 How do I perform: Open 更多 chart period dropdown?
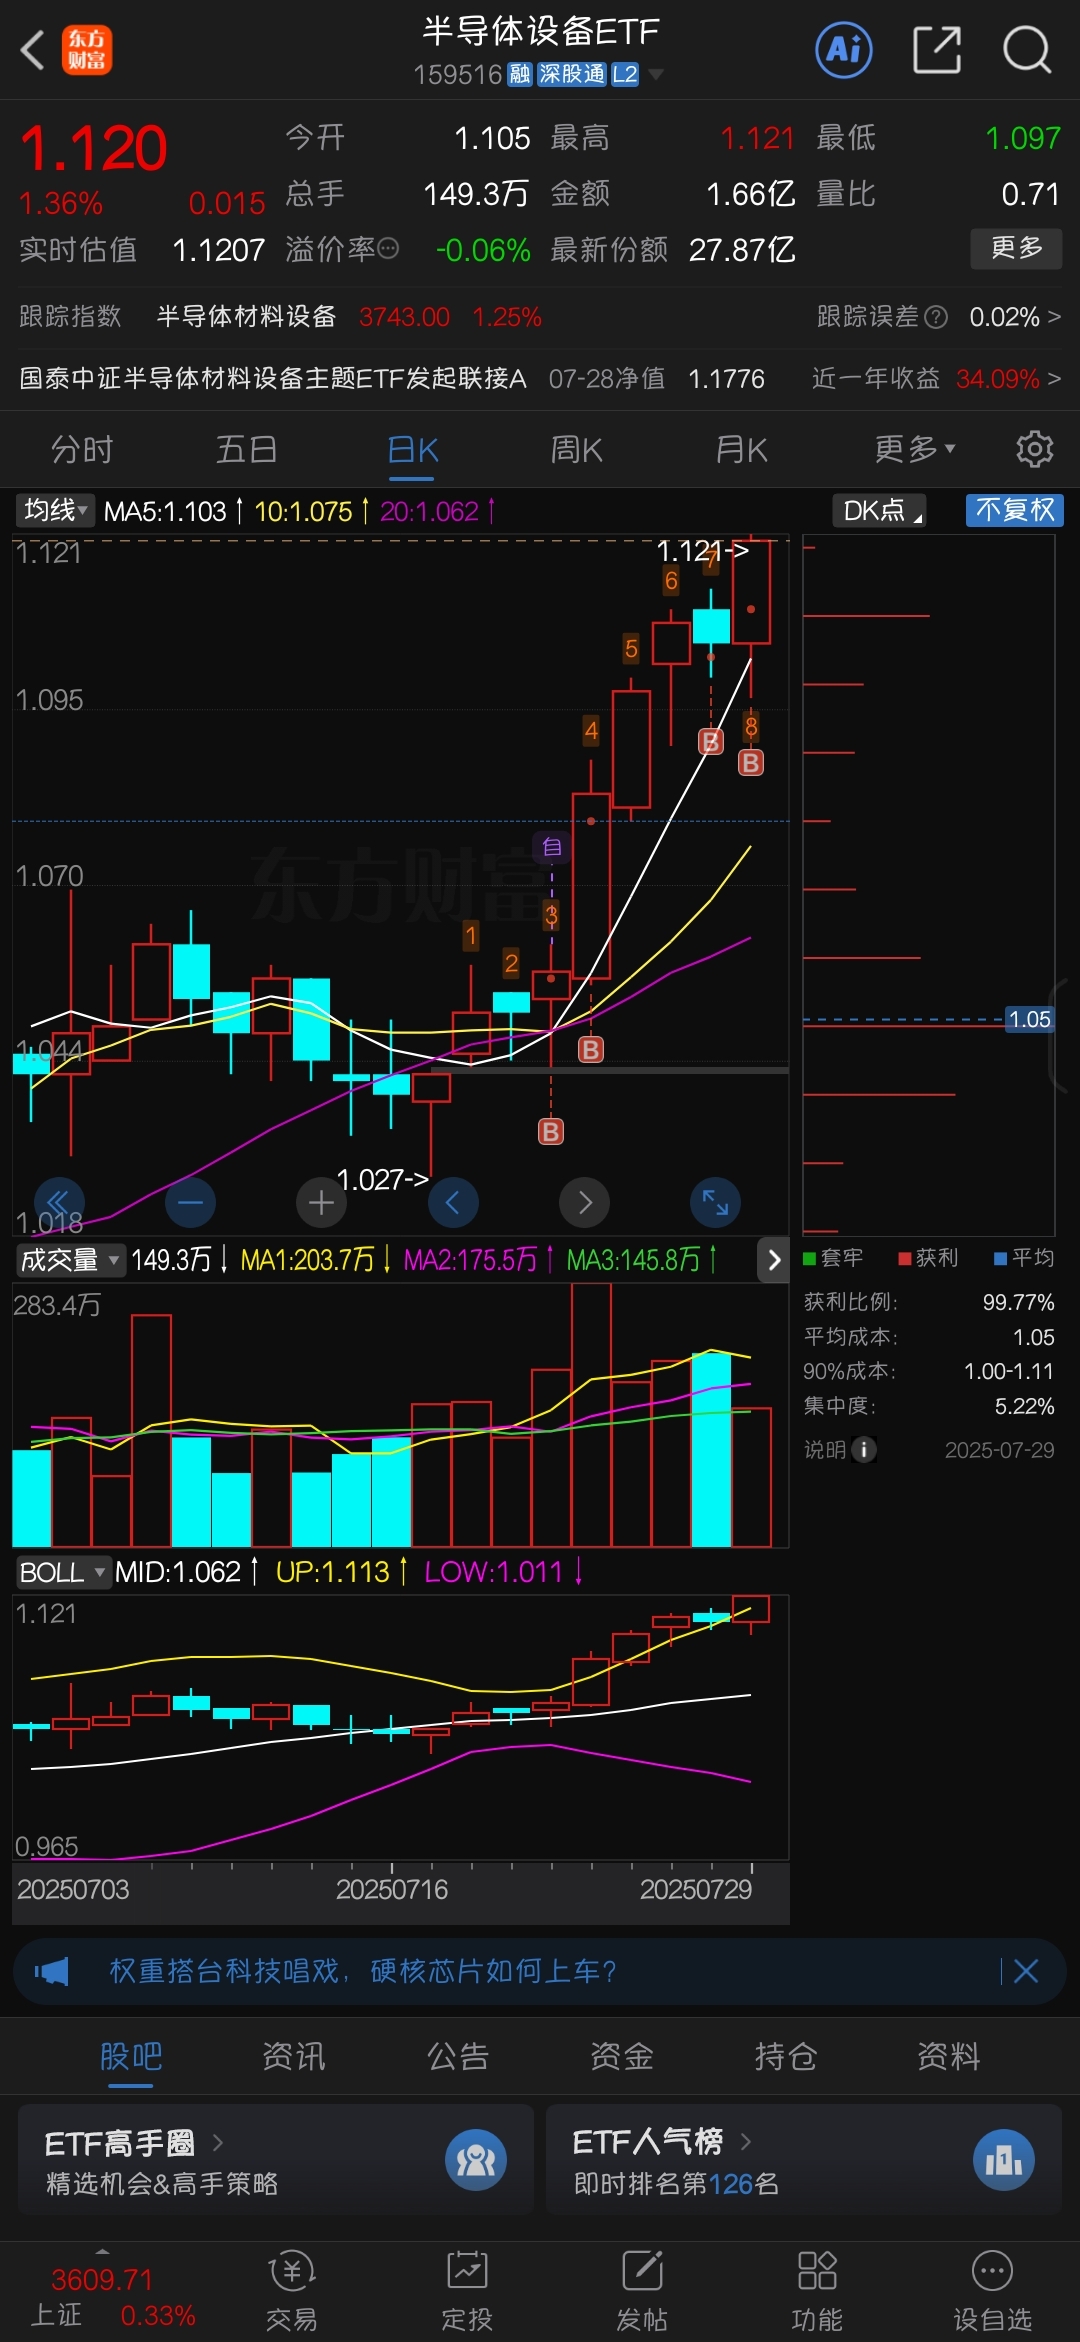pos(915,449)
